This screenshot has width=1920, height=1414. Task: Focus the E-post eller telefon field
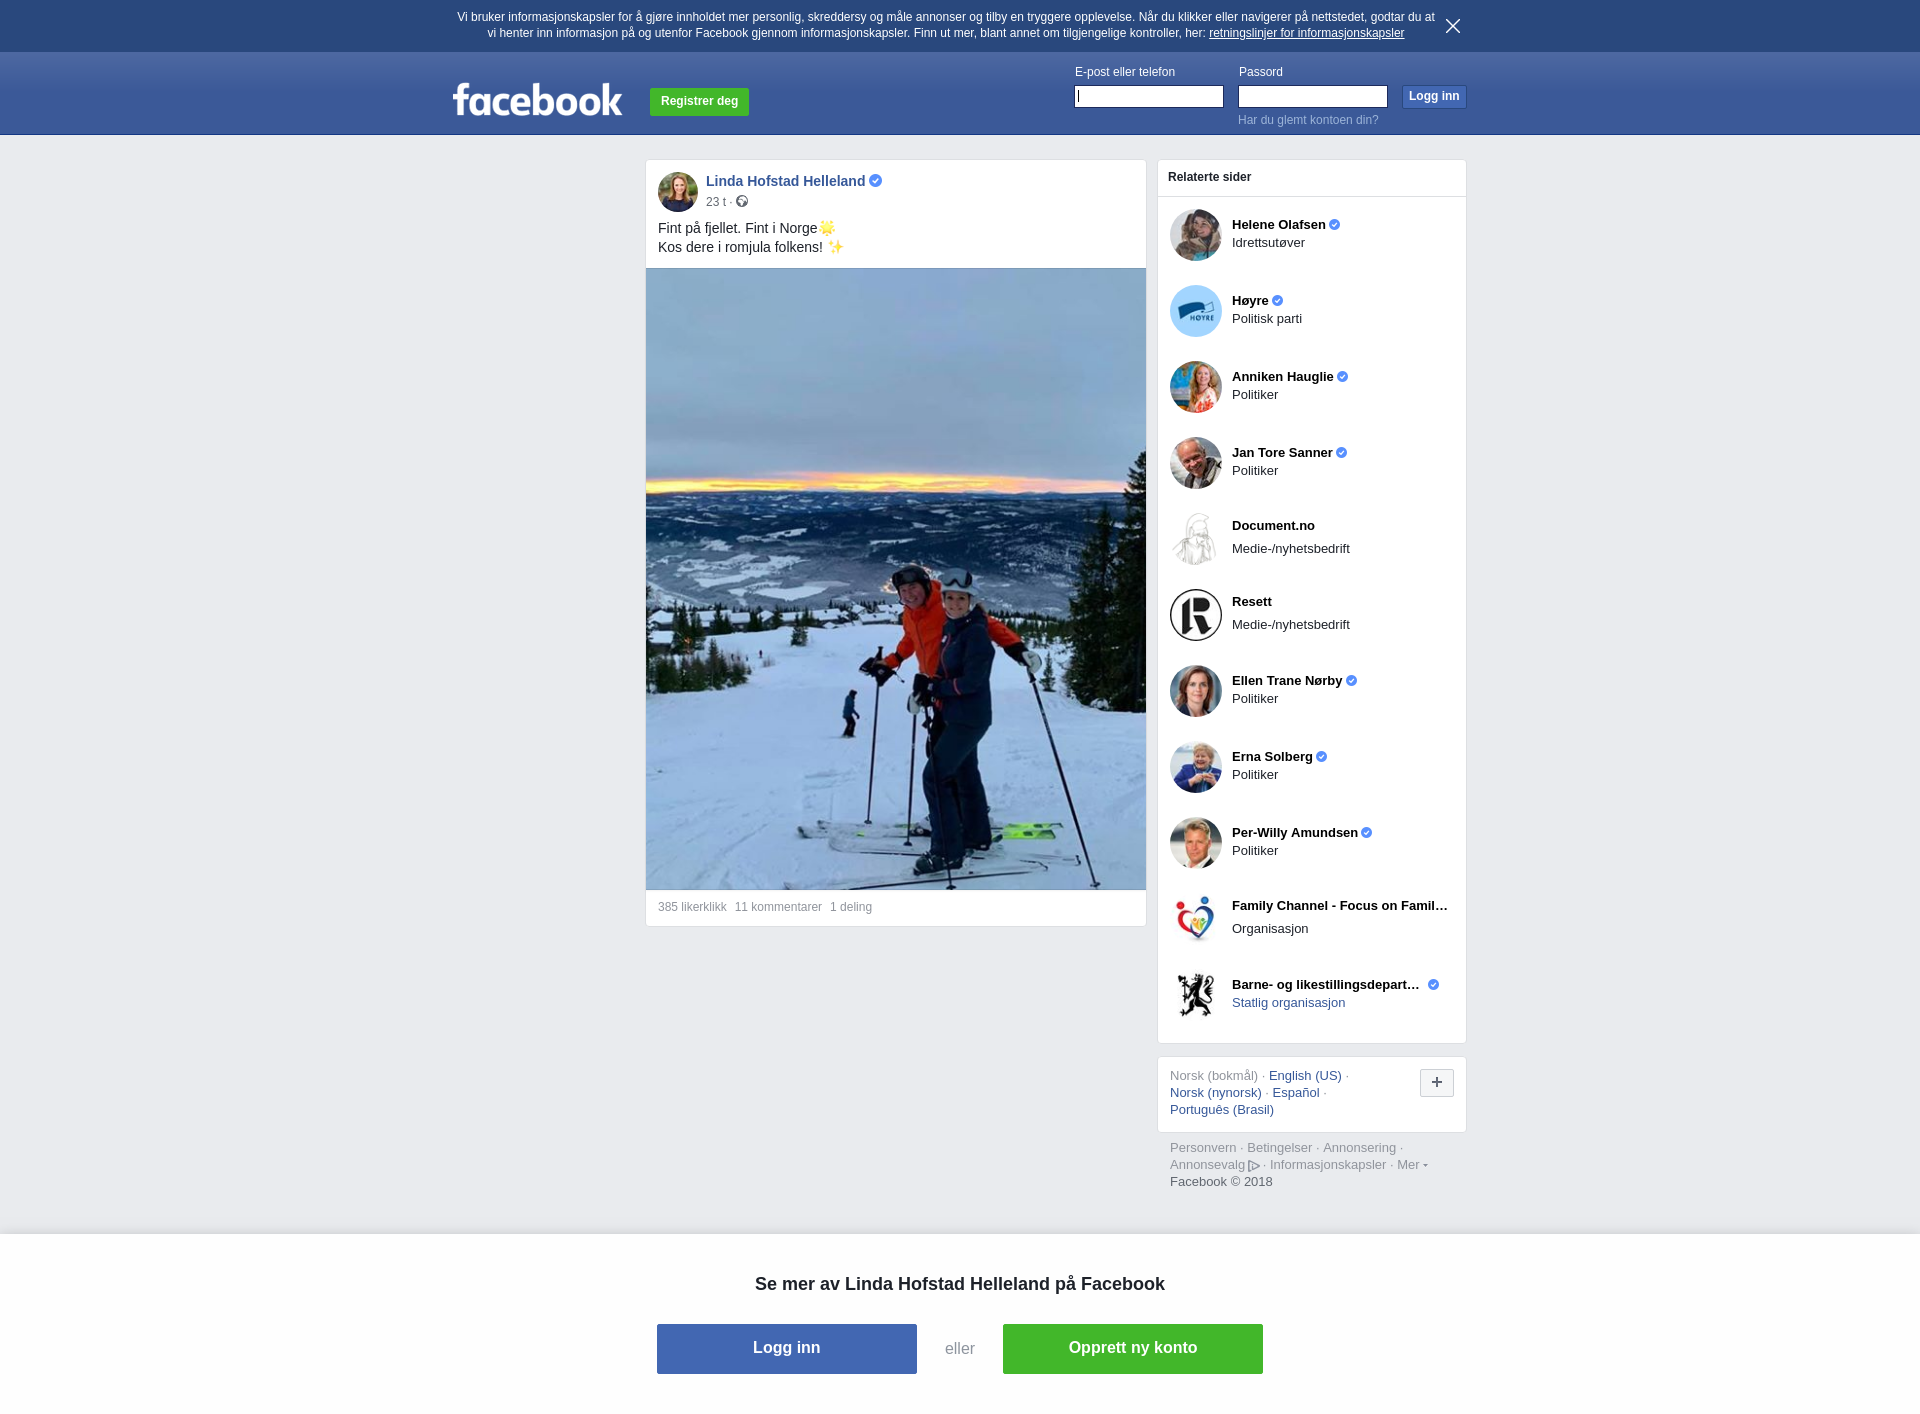1149,97
